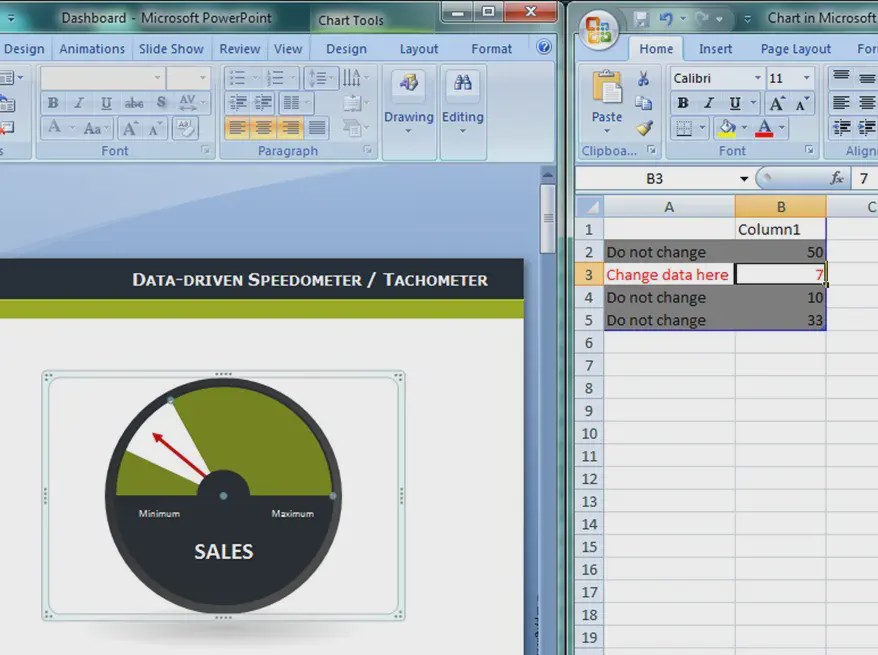Click the Paste button in Excel
This screenshot has height=655, width=878.
pyautogui.click(x=607, y=100)
